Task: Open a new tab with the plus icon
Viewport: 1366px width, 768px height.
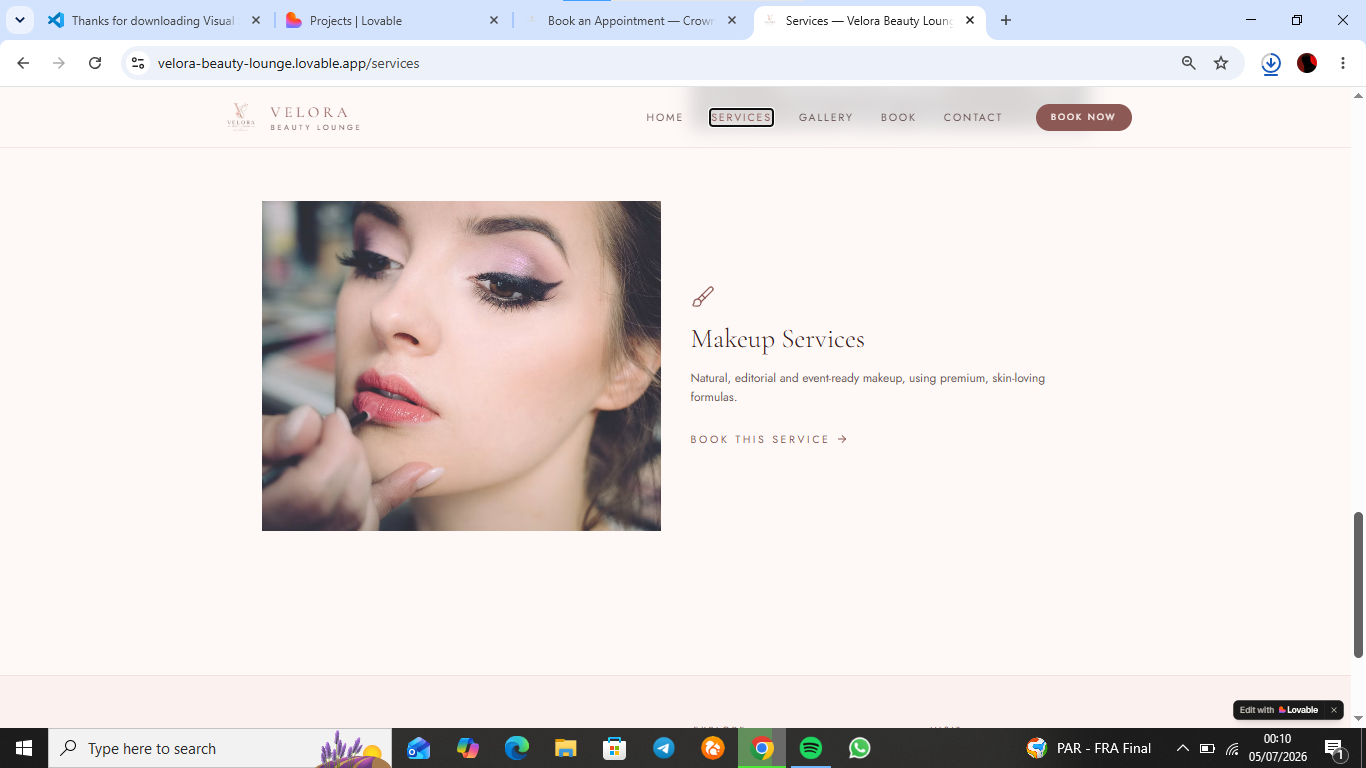Action: point(1006,20)
